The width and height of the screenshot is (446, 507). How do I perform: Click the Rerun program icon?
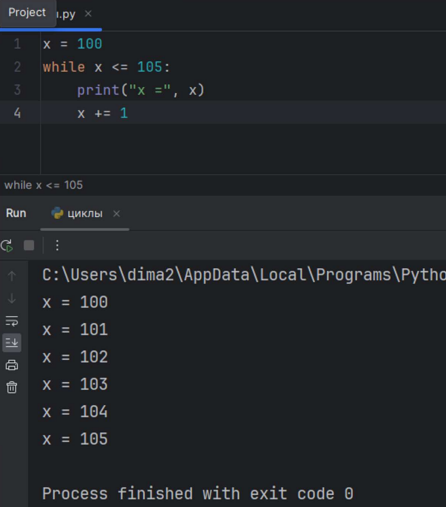(7, 246)
